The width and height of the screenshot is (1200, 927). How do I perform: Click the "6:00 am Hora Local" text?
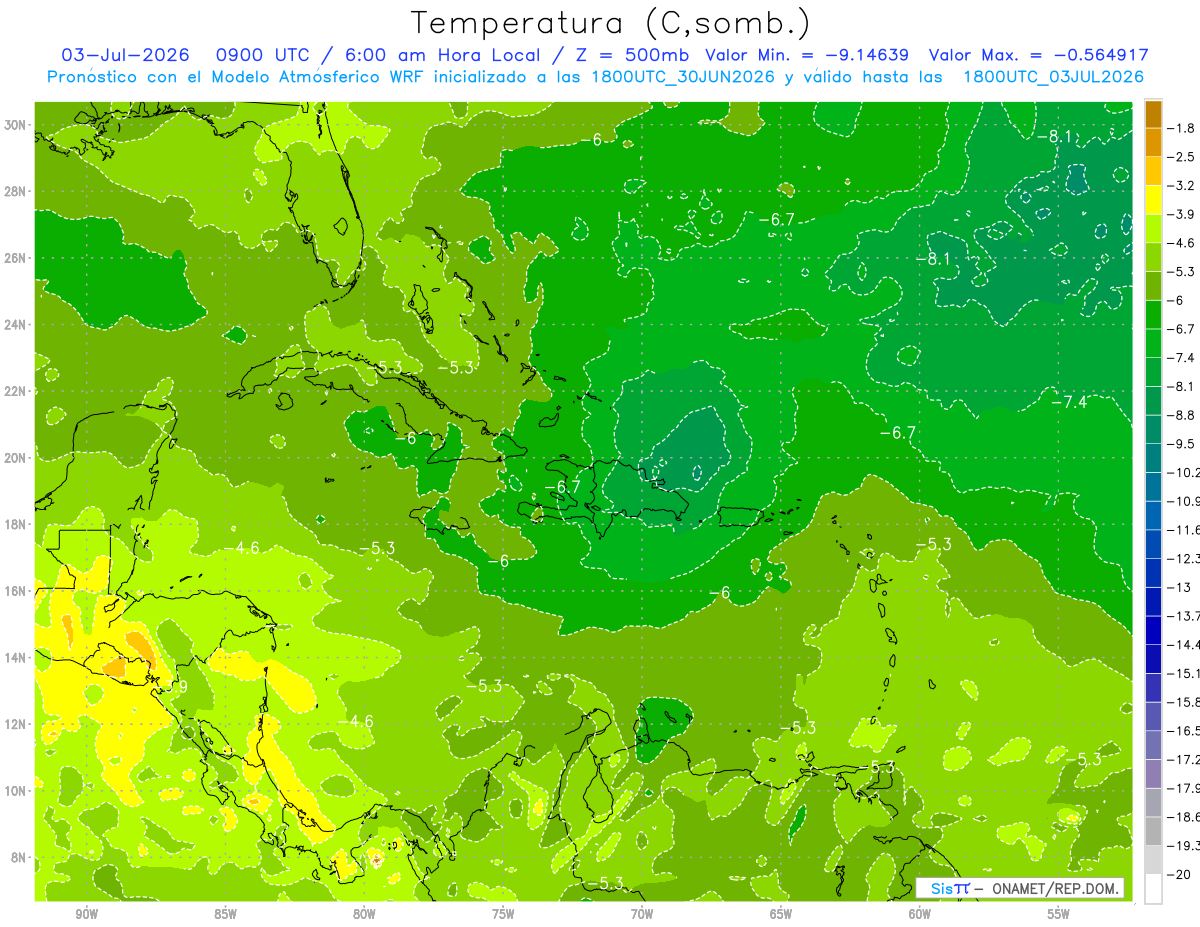click(443, 55)
